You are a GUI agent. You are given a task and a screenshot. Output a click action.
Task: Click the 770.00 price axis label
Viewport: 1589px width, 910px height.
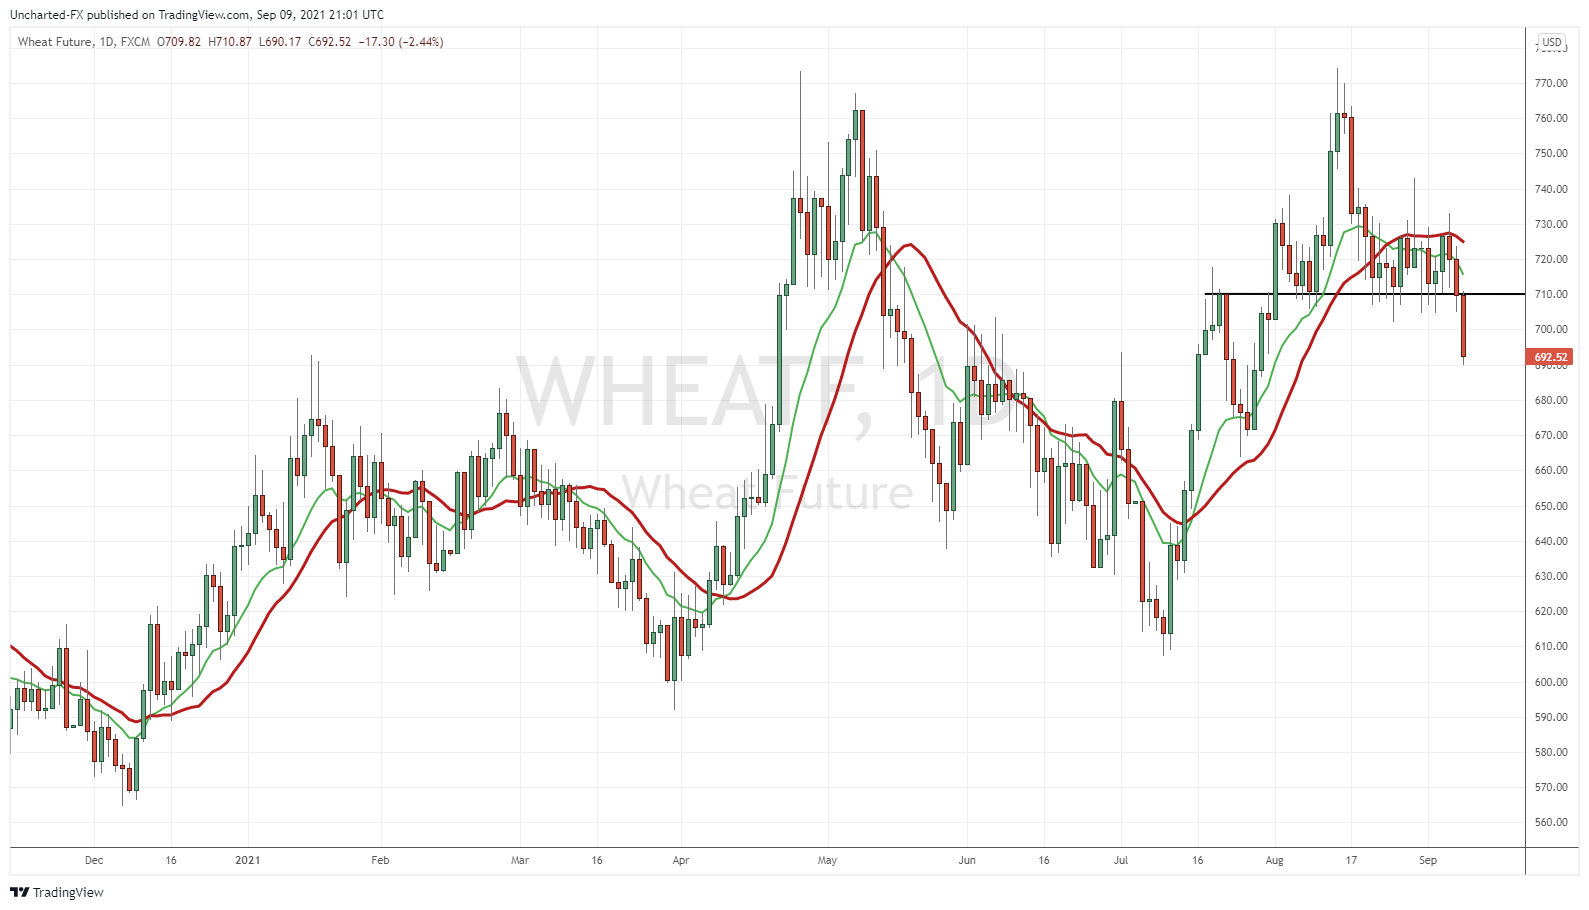(x=1551, y=83)
